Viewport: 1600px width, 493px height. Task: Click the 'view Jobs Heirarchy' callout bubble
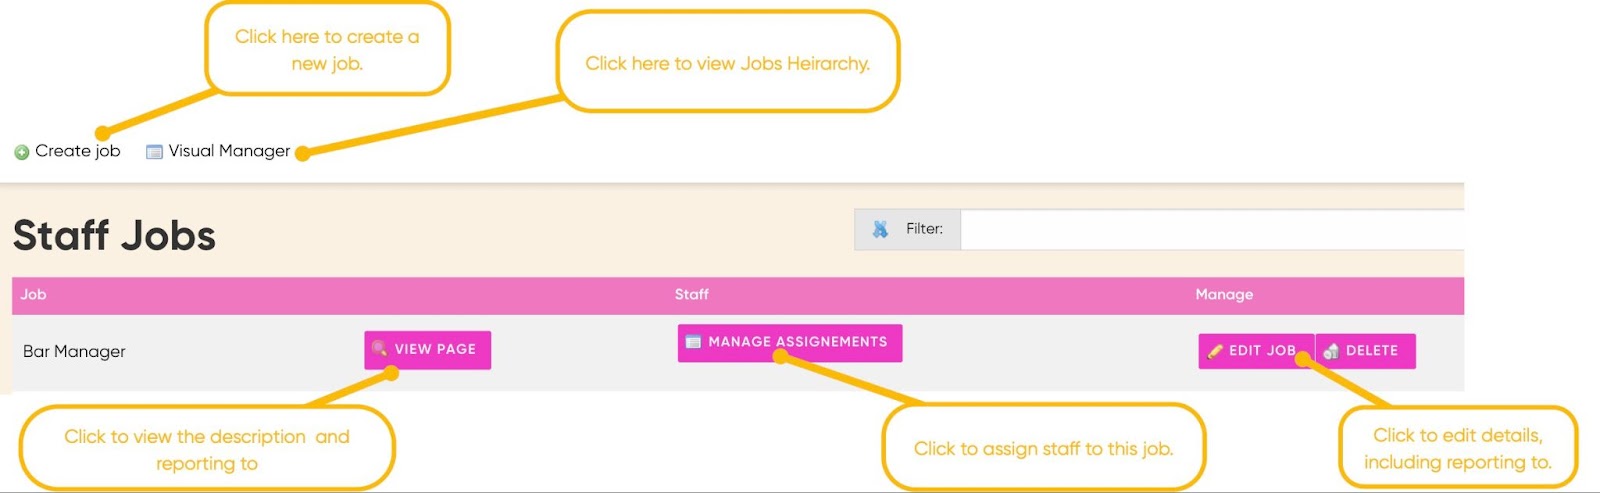coord(727,63)
